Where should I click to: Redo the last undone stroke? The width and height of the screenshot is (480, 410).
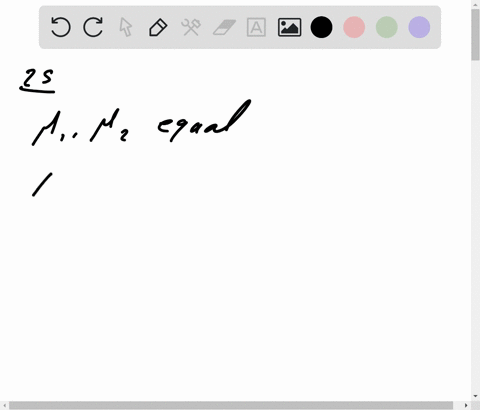click(93, 27)
